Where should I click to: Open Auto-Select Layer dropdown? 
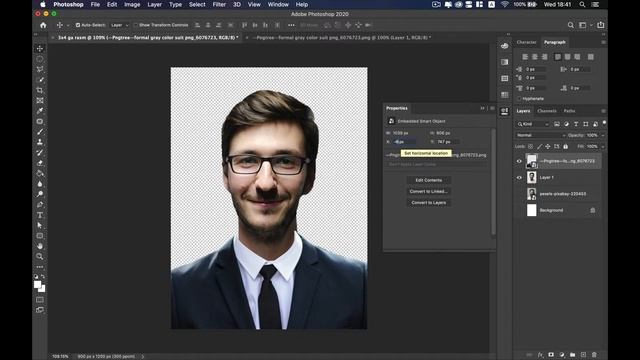point(120,25)
